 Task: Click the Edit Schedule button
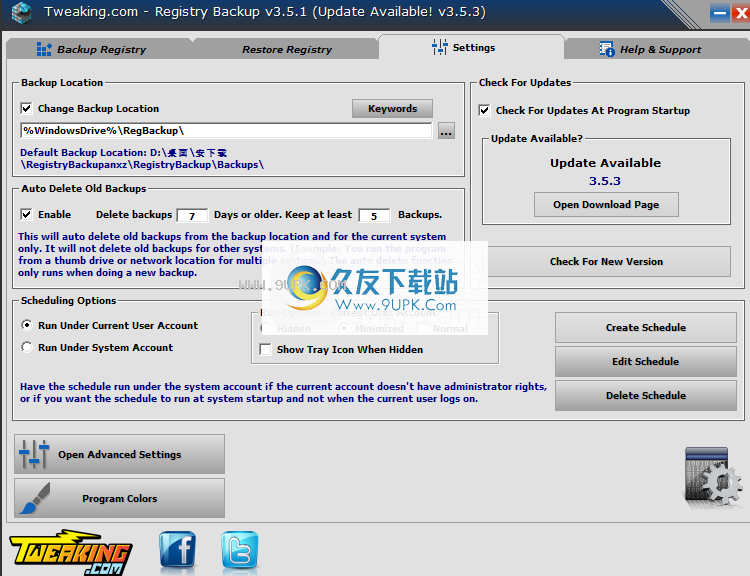[x=646, y=362]
